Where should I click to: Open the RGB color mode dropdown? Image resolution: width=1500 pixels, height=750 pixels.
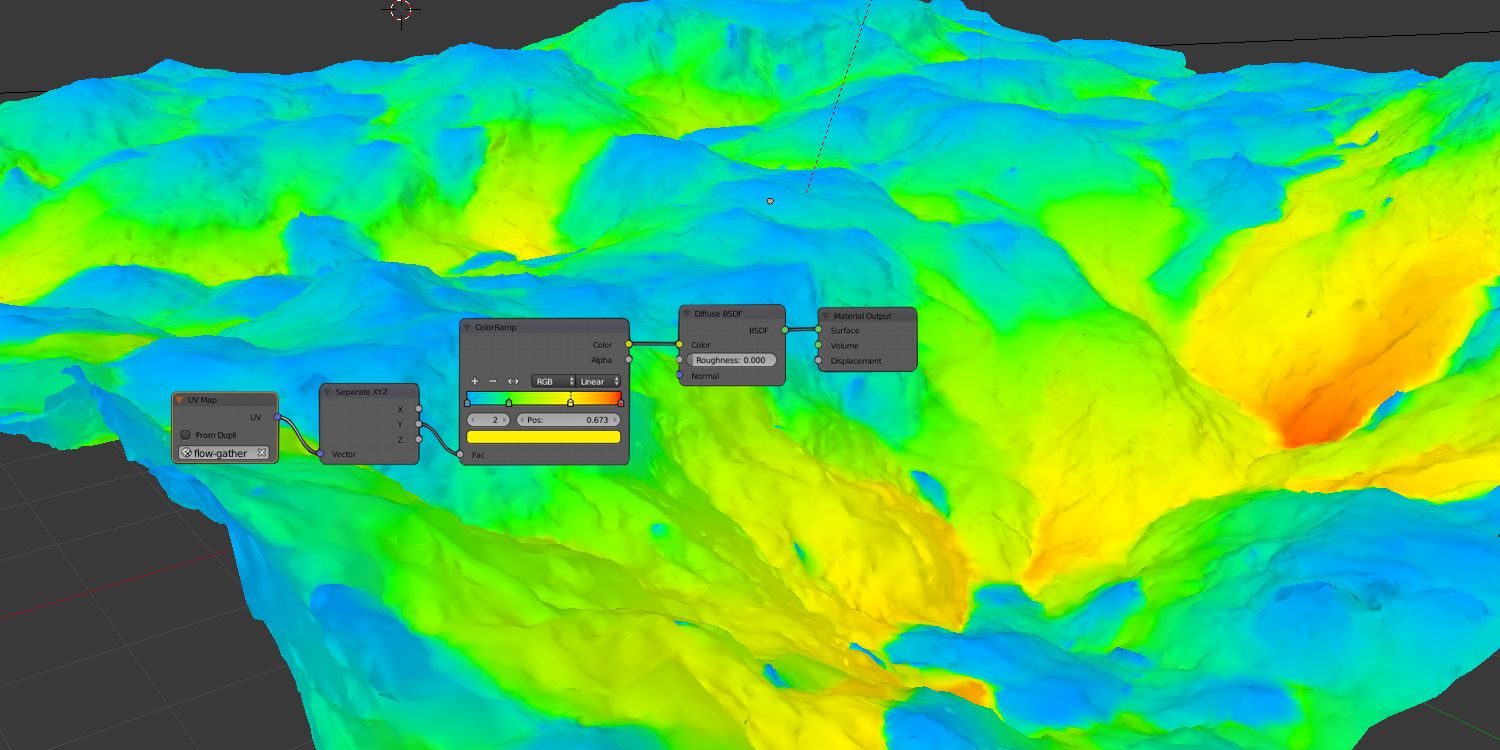(554, 381)
